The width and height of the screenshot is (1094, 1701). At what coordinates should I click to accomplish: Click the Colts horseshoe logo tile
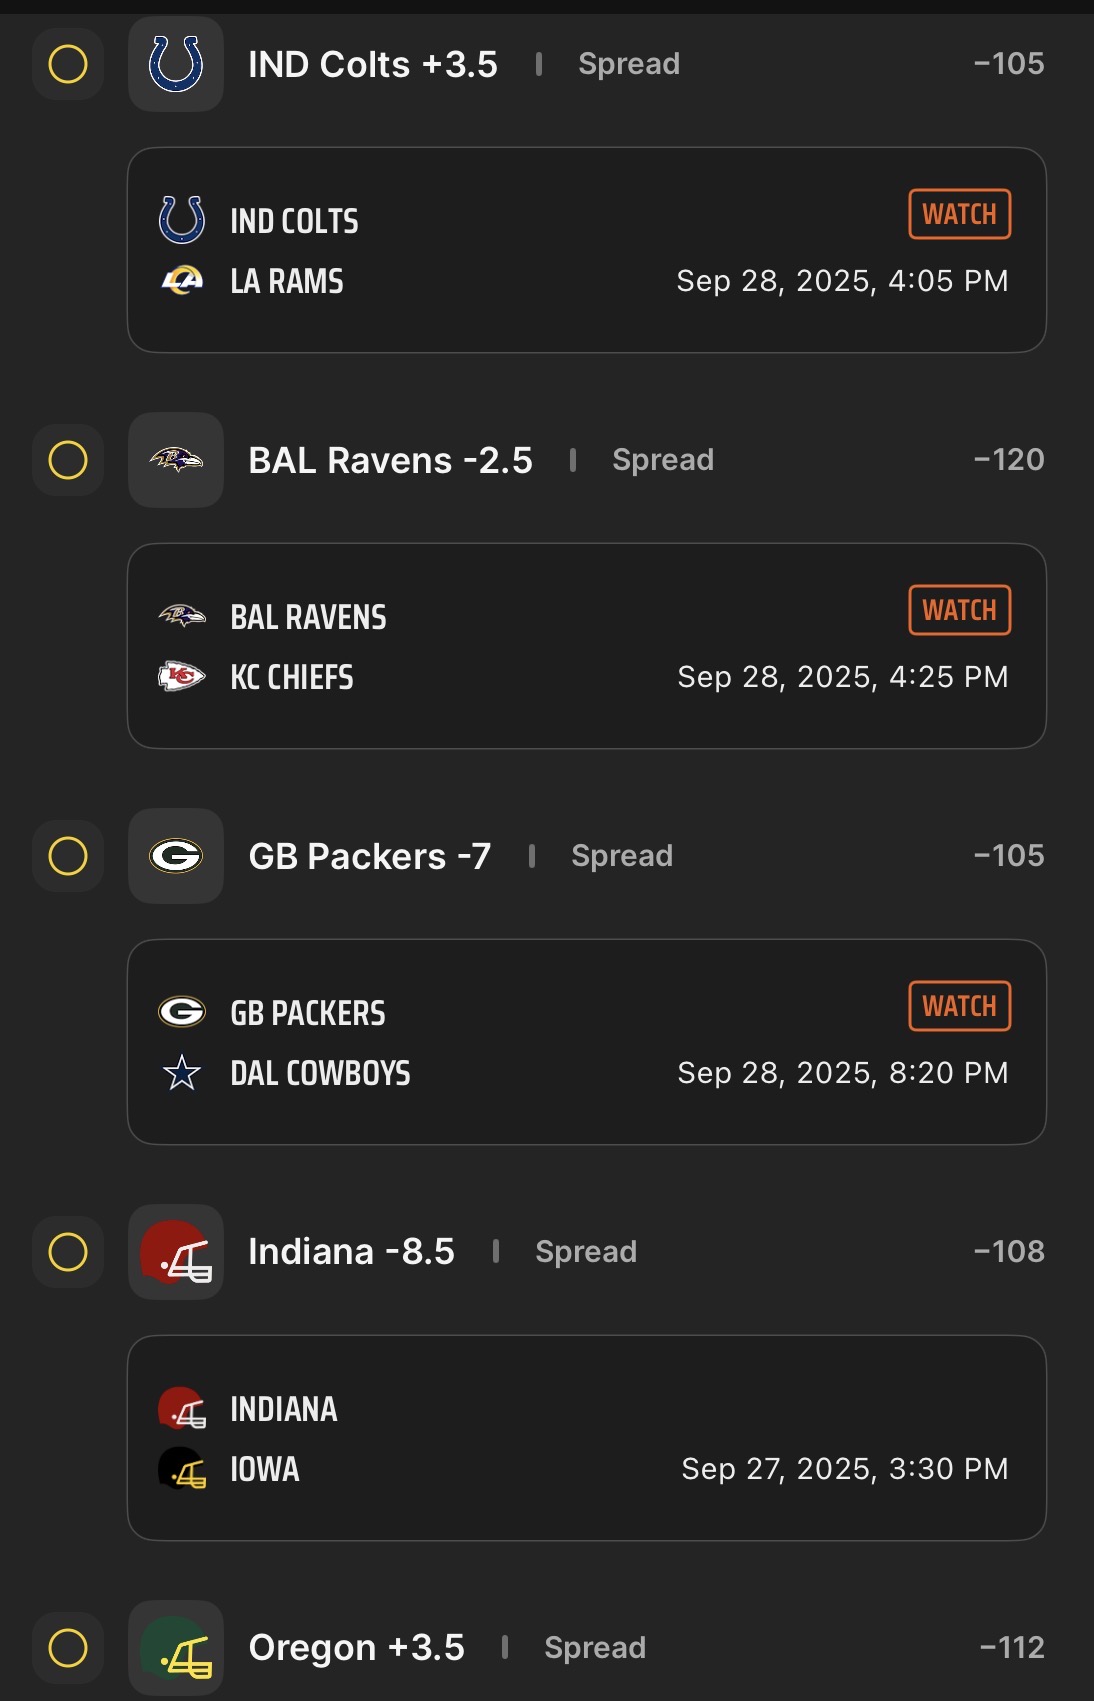tap(176, 64)
